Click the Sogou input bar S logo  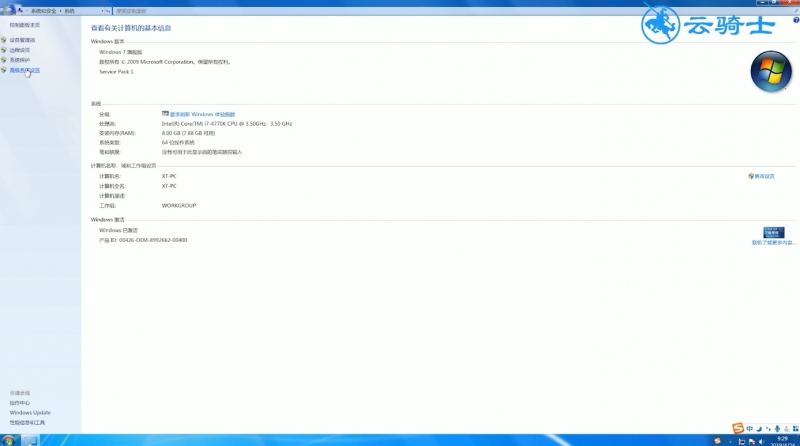pyautogui.click(x=738, y=428)
